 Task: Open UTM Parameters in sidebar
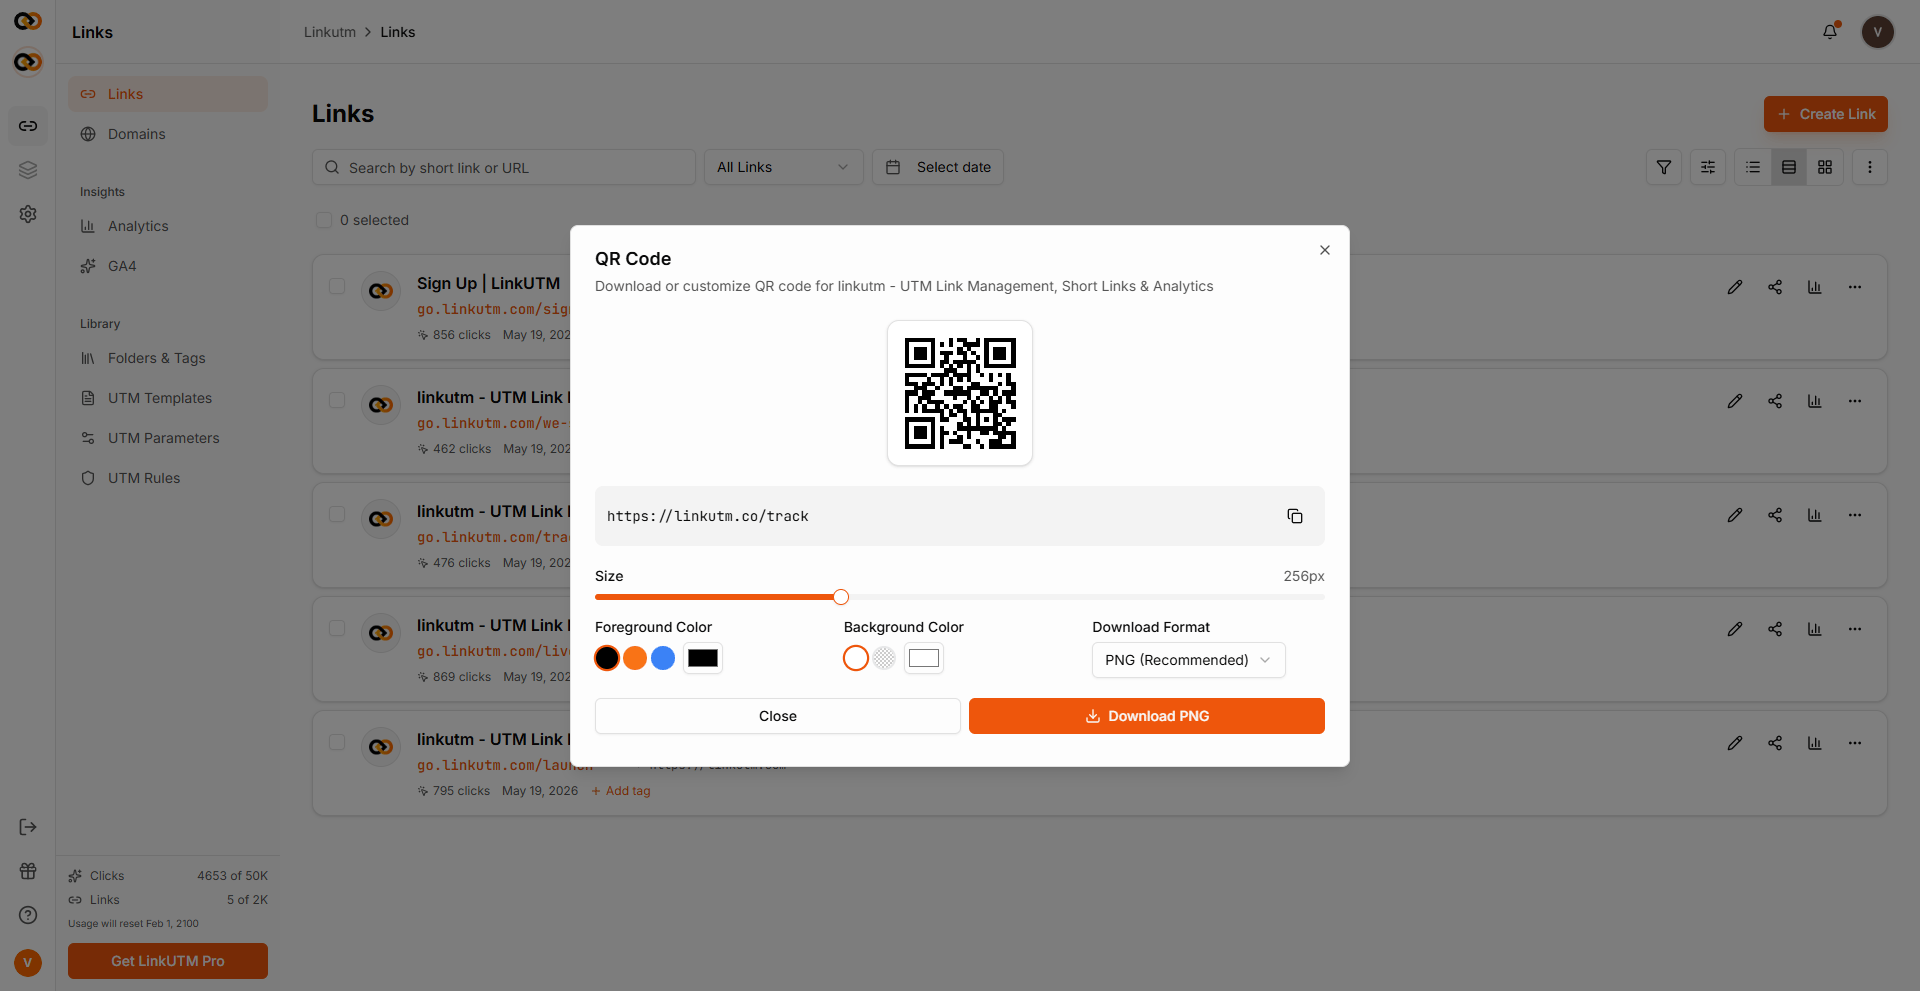[x=168, y=438]
